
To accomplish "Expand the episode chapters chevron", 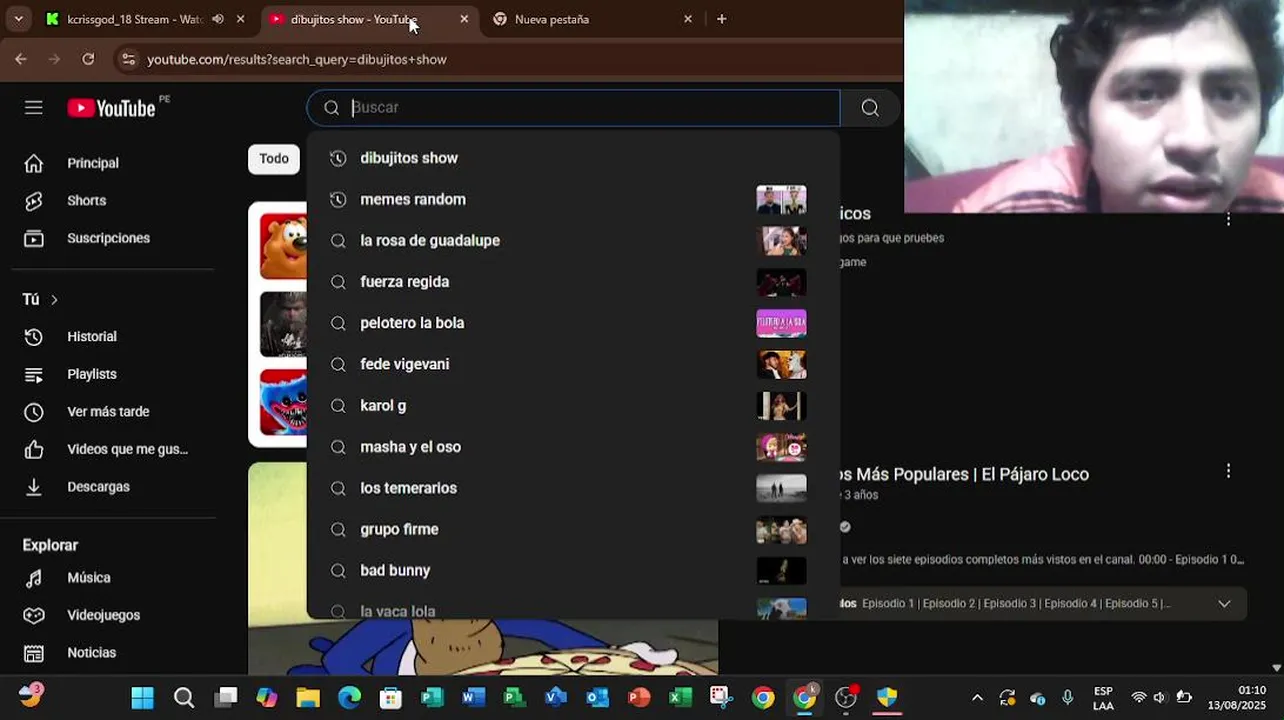I will point(1224,603).
